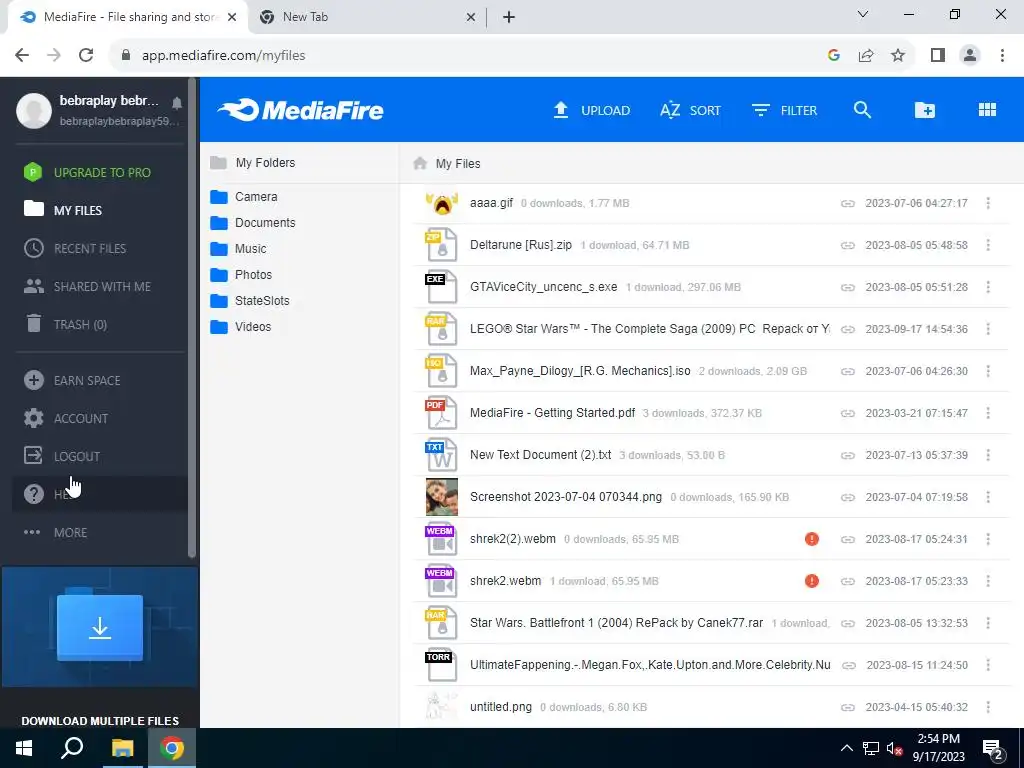Open Account settings in sidebar
The width and height of the screenshot is (1024, 768).
(x=66, y=418)
